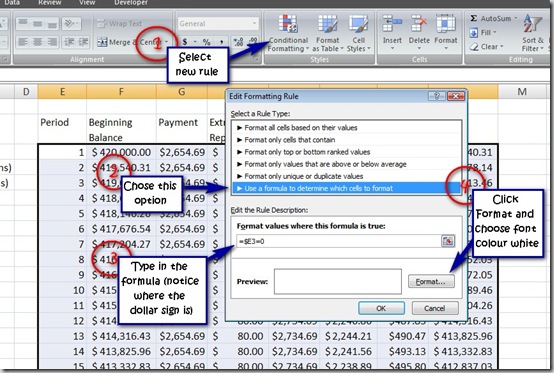Open the Conditional Formatting menu
This screenshot has height=373, width=554.
[x=288, y=34]
